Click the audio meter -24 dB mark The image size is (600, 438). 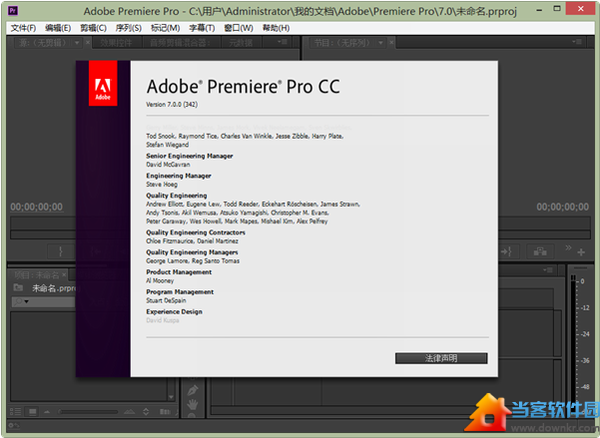coord(584,334)
